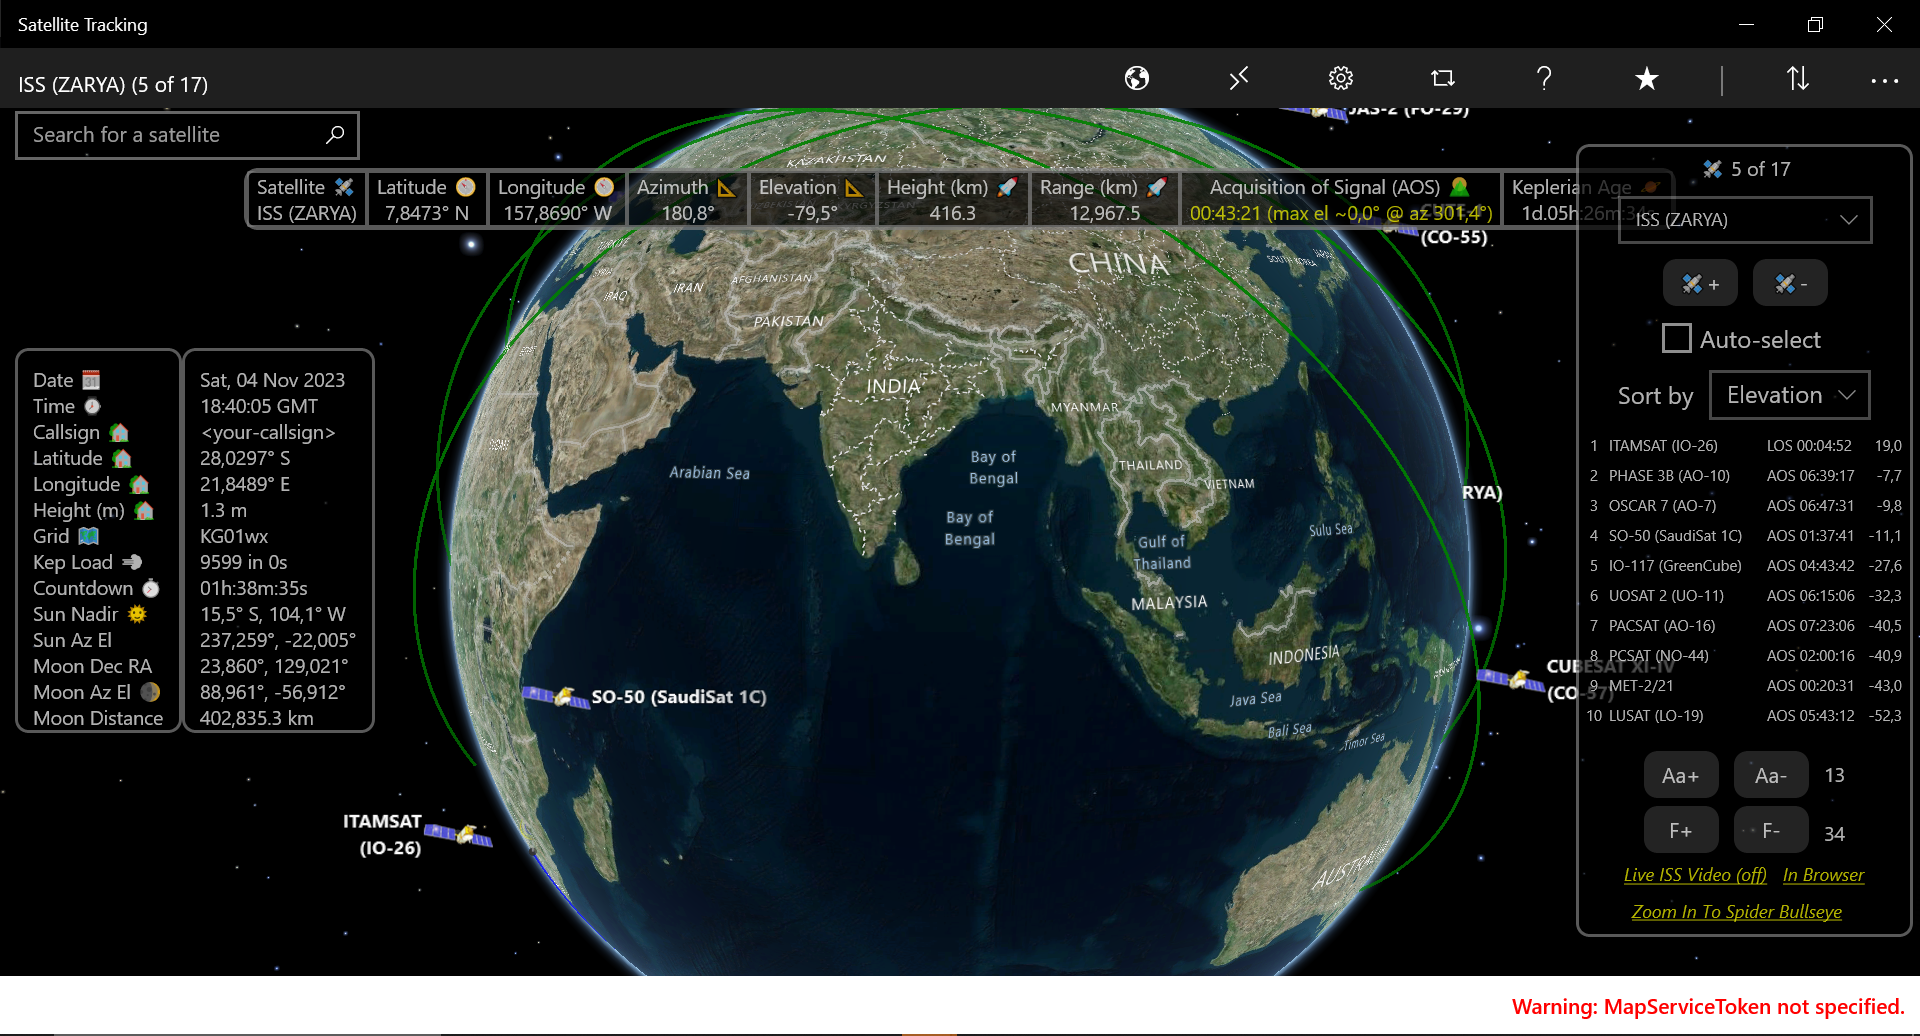Open the settings gear
Screen dimensions: 1920x1036
[x=1341, y=78]
